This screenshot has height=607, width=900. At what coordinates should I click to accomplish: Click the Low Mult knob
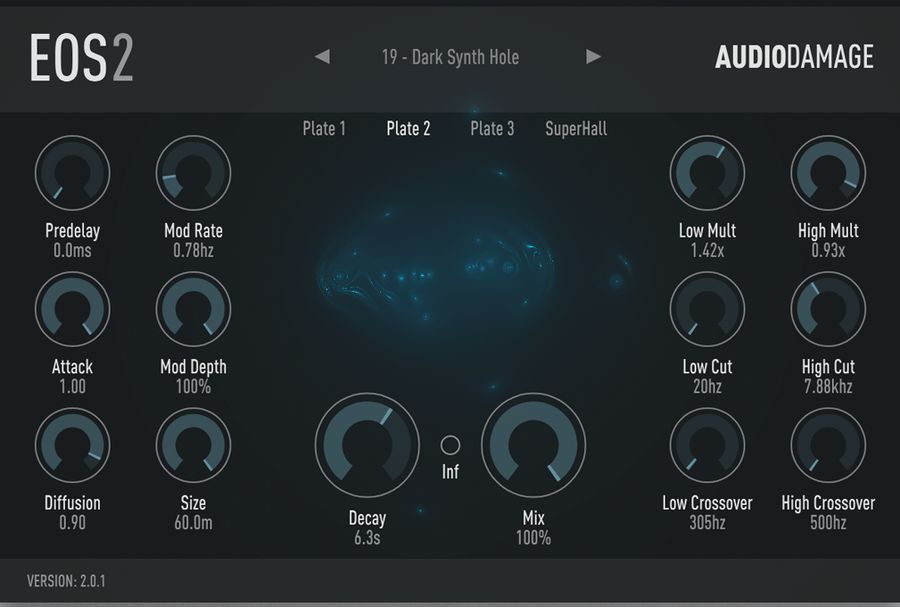708,172
